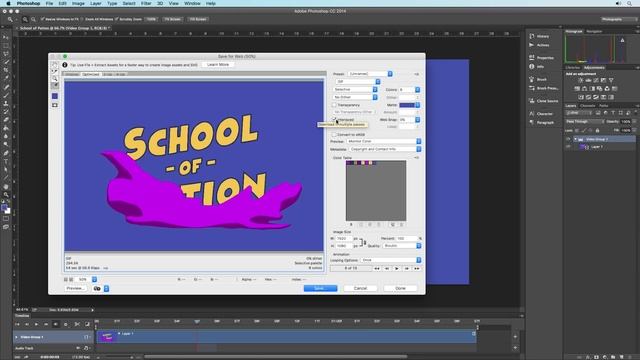Select the Hand tool in Save for Web
Viewport: 640px width, 360px height.
click(55, 64)
